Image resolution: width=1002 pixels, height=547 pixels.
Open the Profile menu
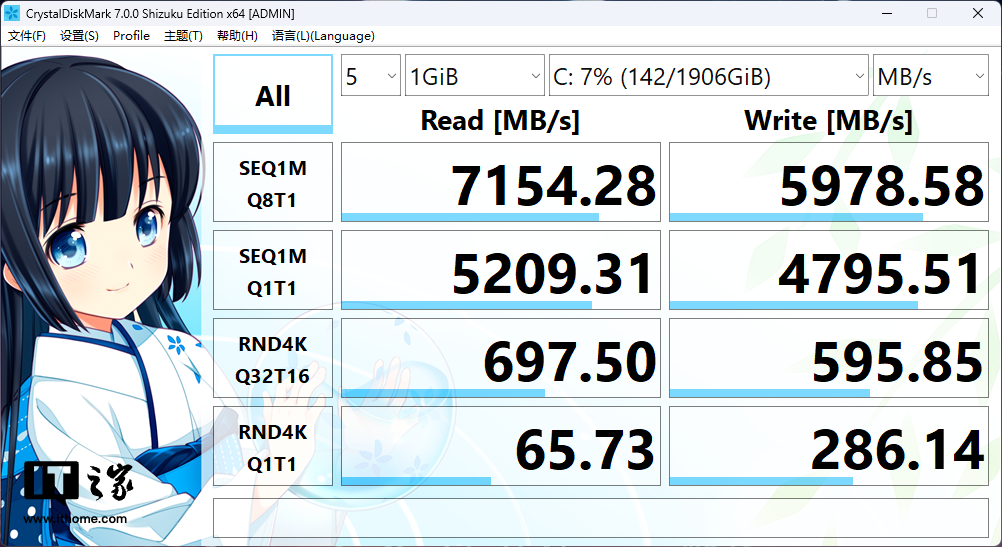[x=131, y=36]
